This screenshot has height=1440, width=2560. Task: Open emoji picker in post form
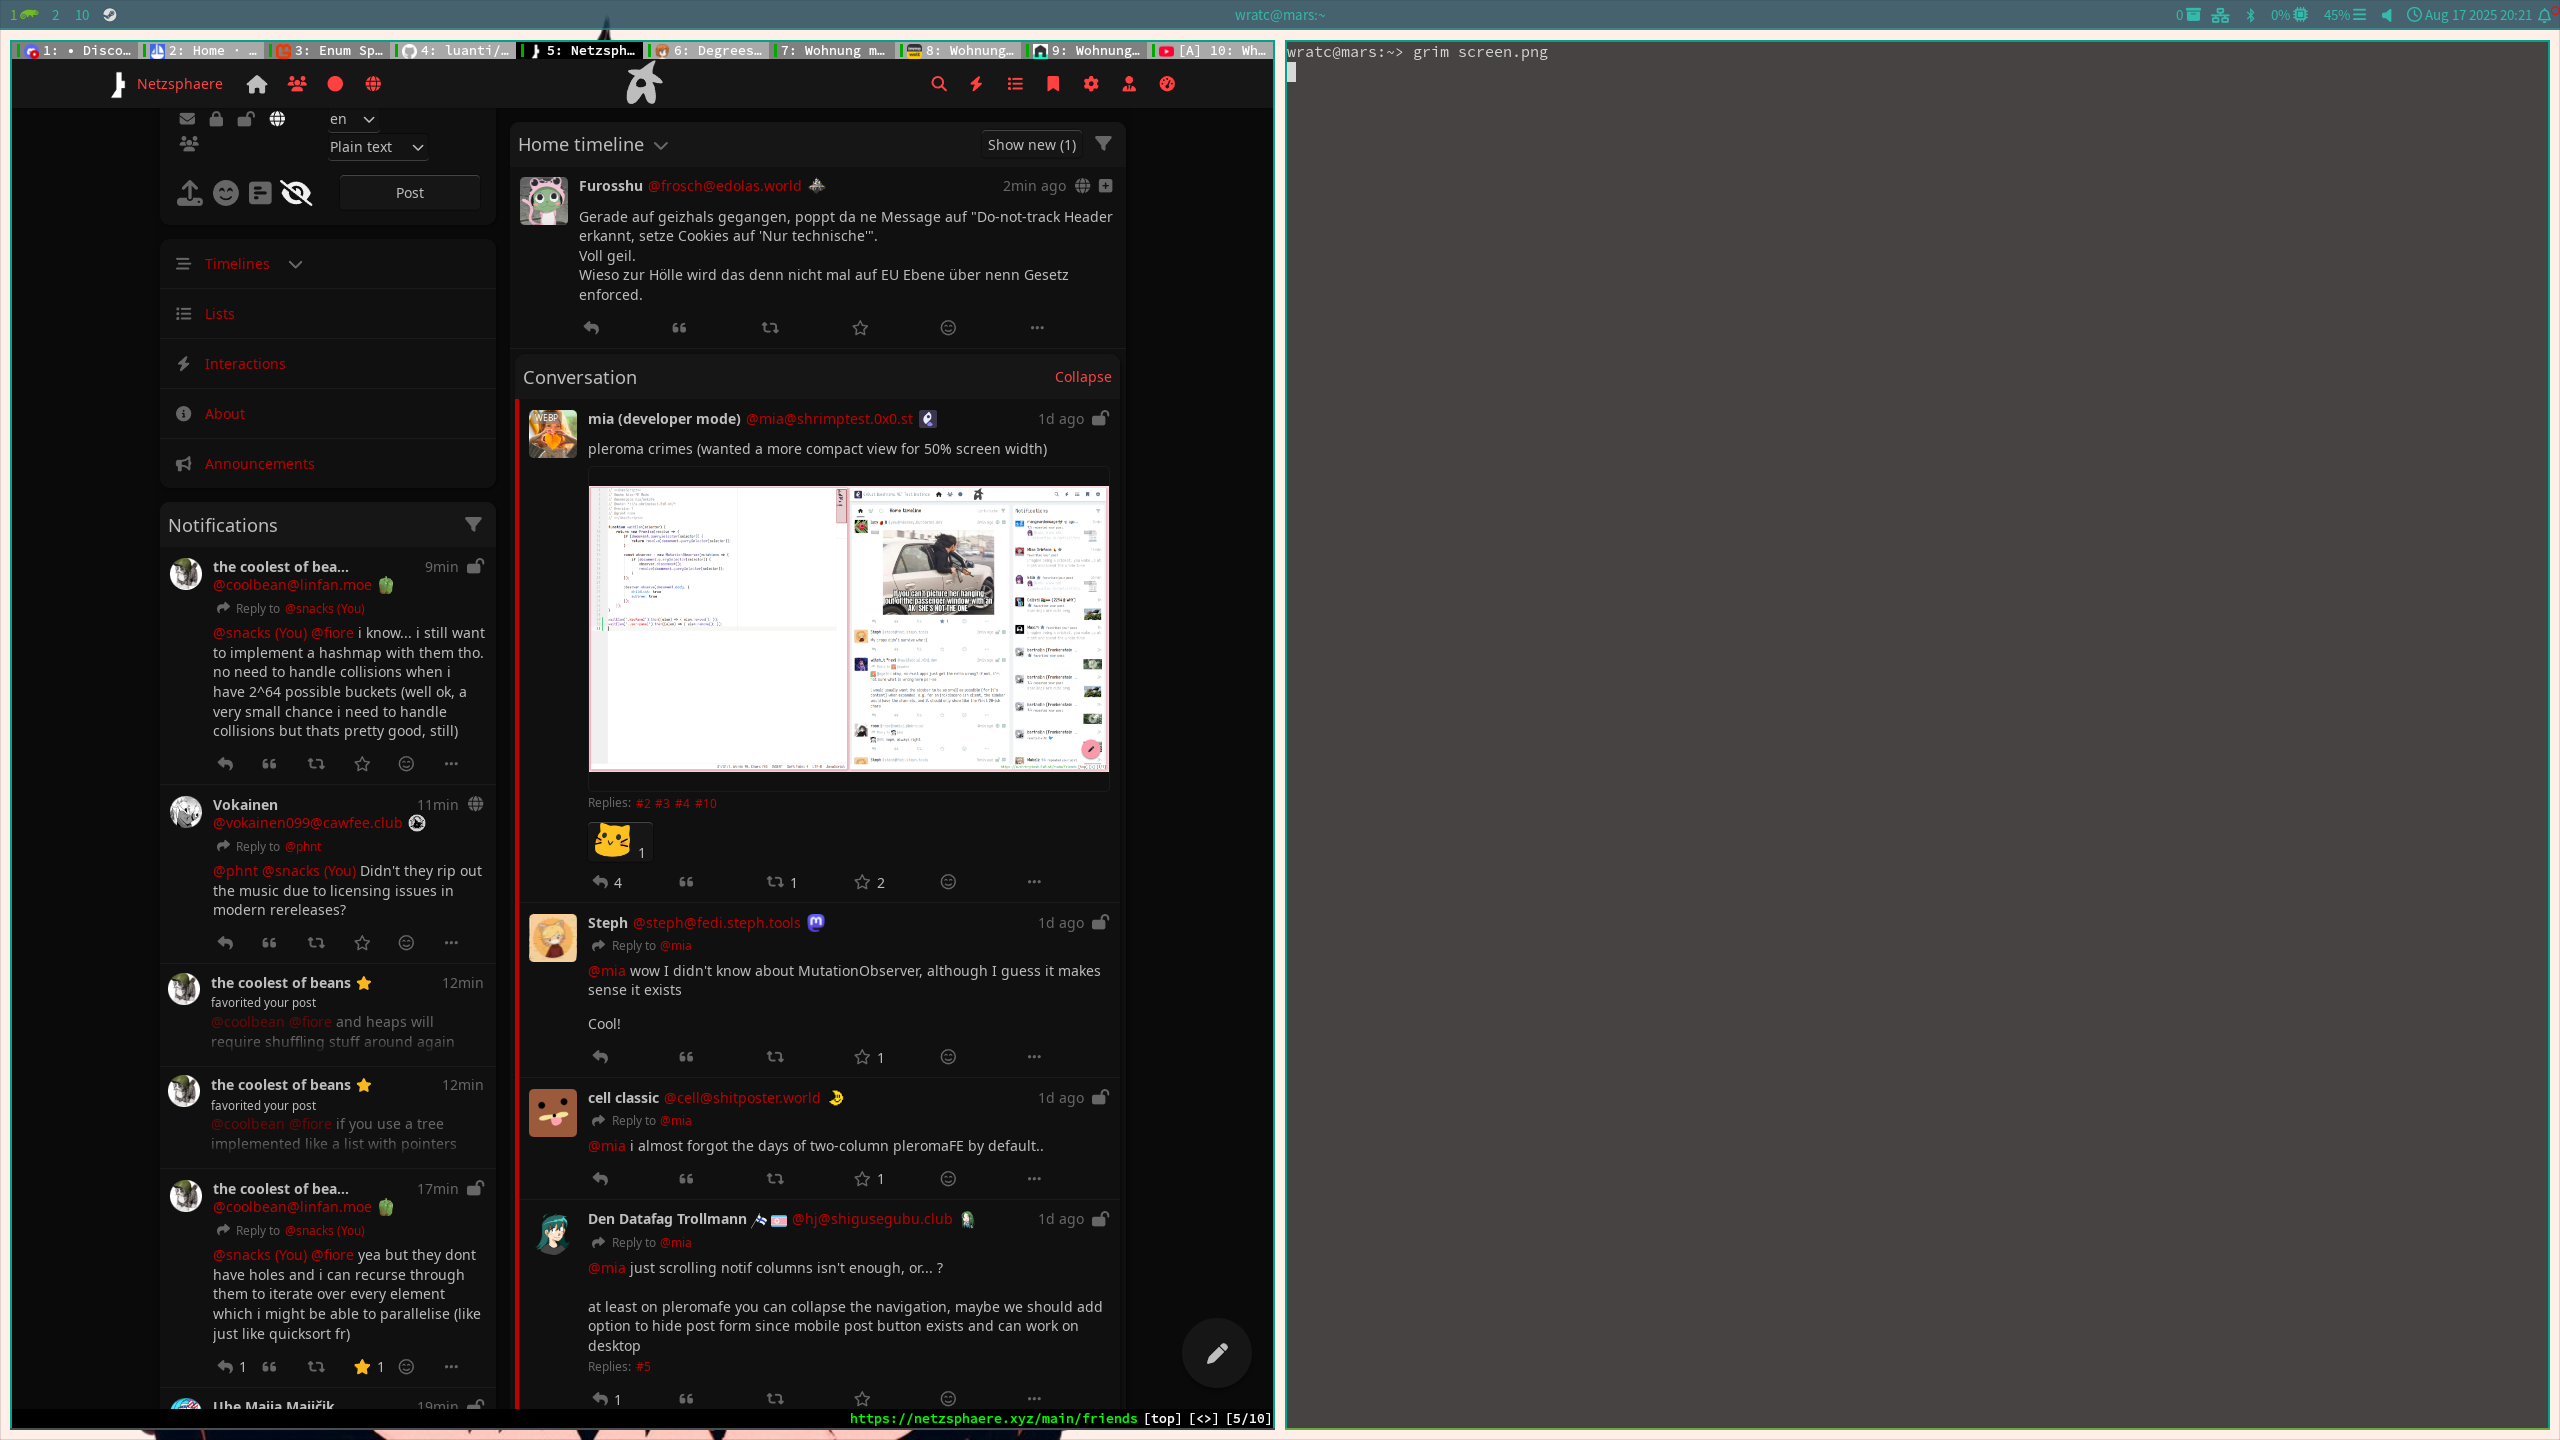(226, 193)
